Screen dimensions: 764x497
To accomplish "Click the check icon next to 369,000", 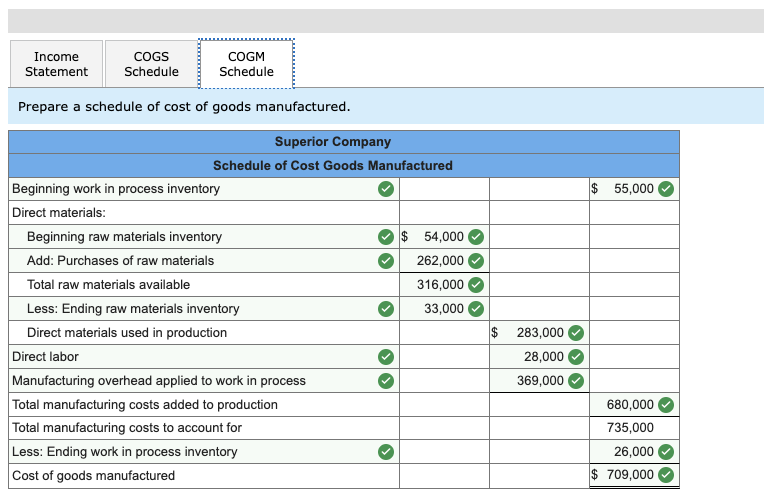I will [576, 381].
